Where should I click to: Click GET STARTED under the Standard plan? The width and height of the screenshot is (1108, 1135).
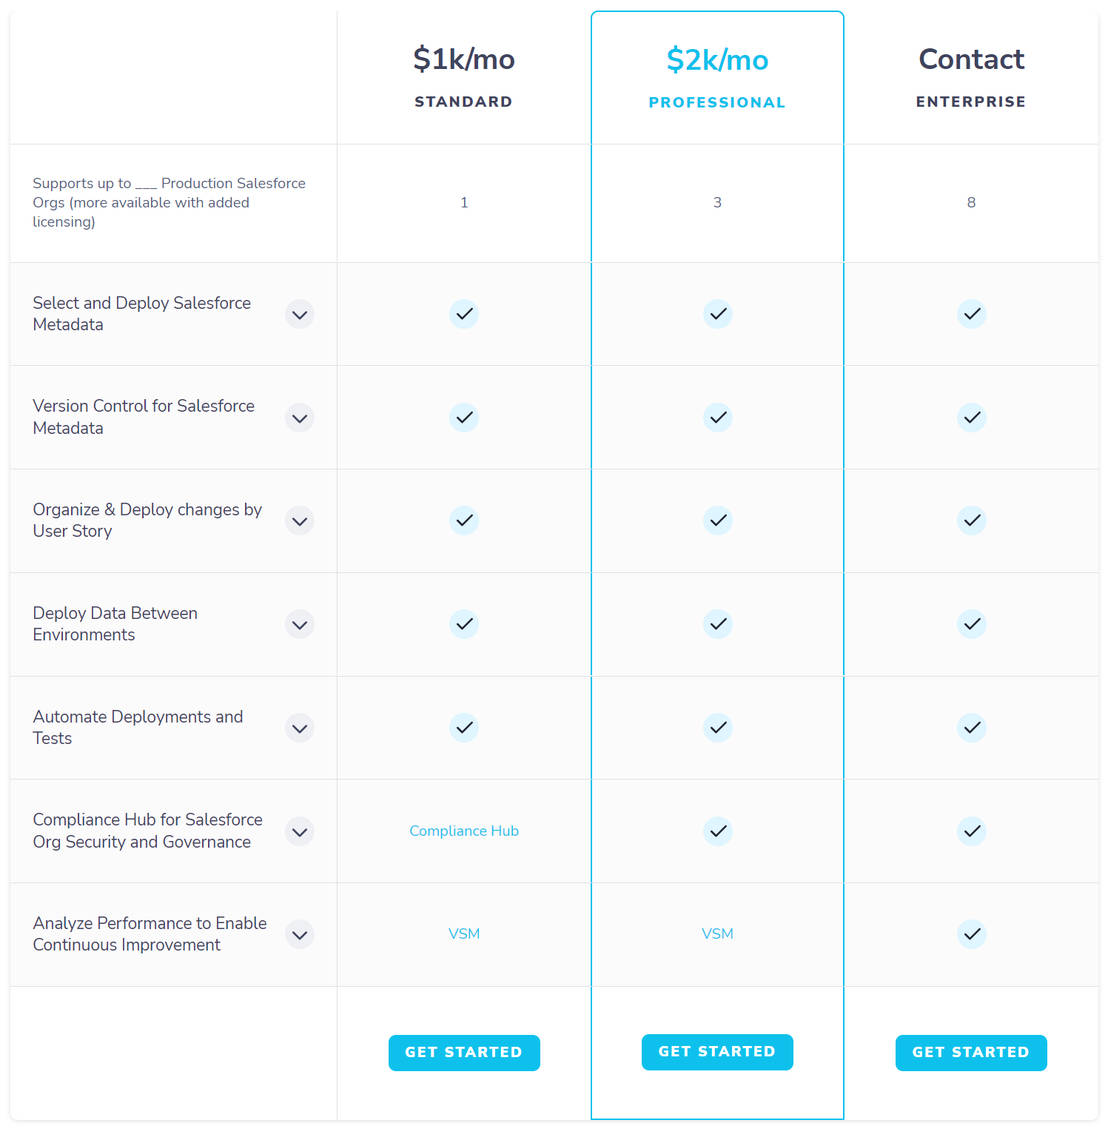click(x=464, y=1052)
